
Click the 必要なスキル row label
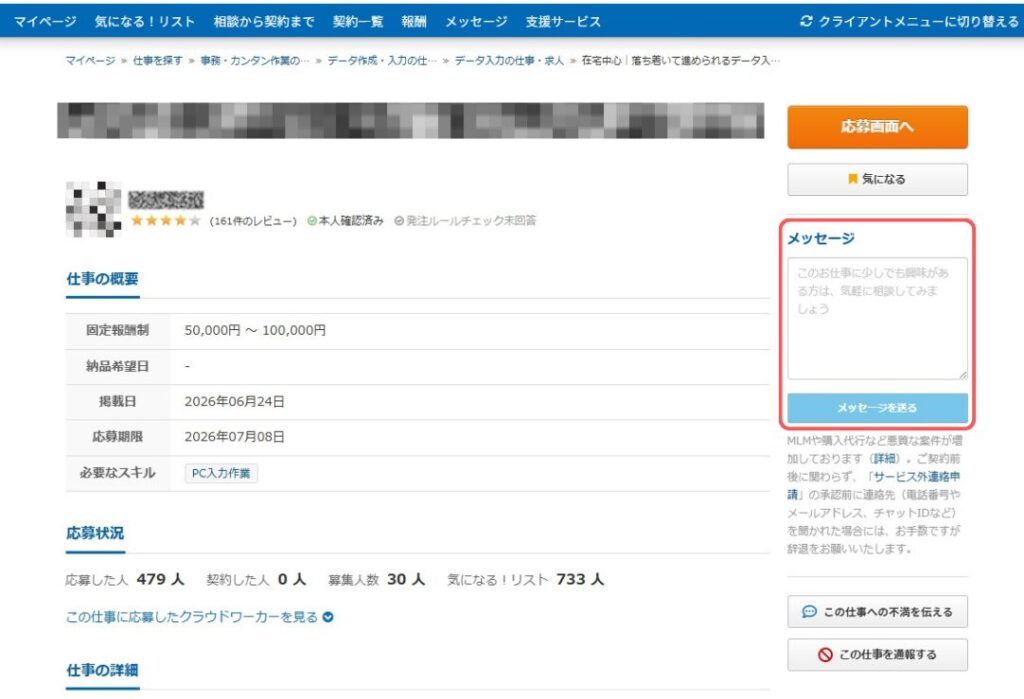[x=118, y=473]
